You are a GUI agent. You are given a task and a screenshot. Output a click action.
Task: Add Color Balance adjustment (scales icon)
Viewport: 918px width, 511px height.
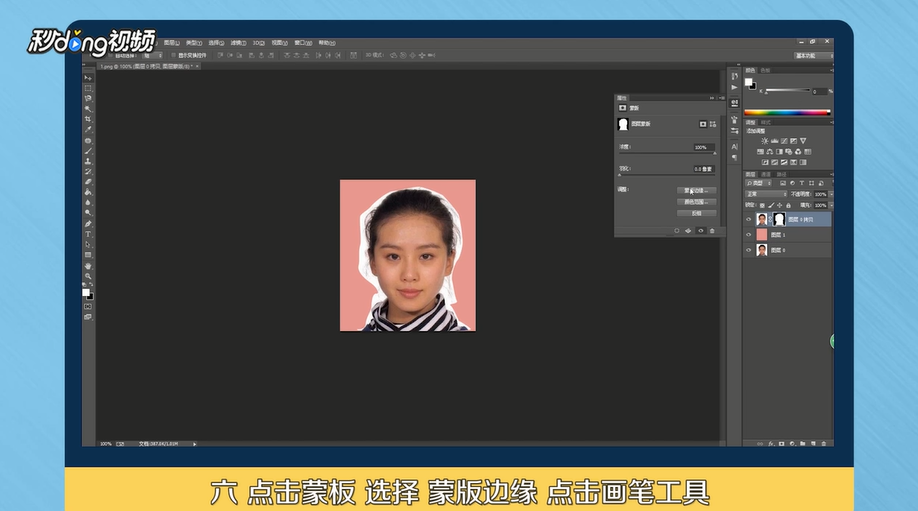(x=770, y=152)
